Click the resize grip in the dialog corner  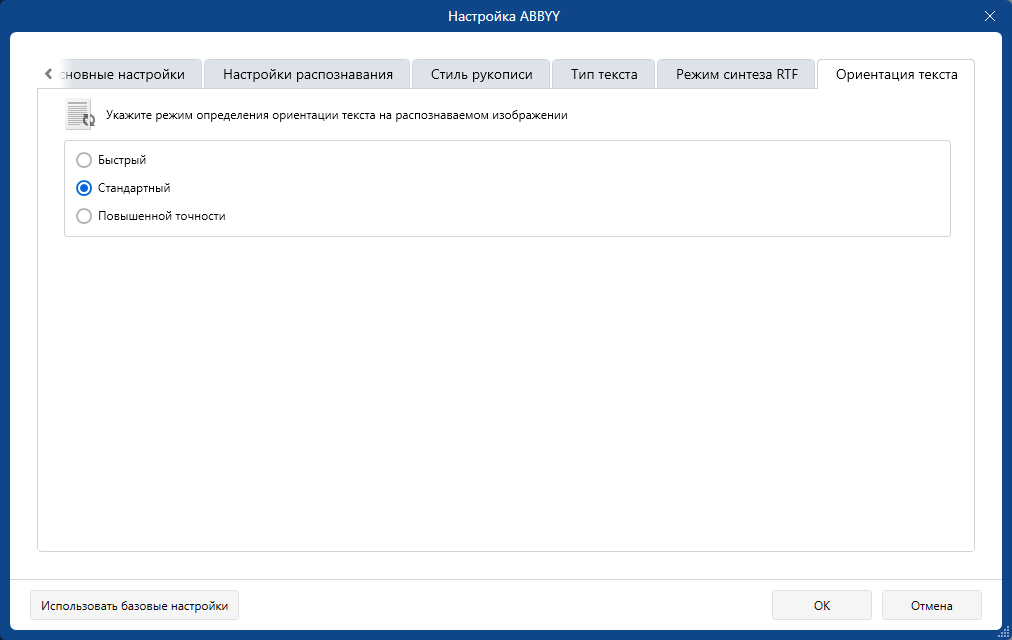(1003, 632)
